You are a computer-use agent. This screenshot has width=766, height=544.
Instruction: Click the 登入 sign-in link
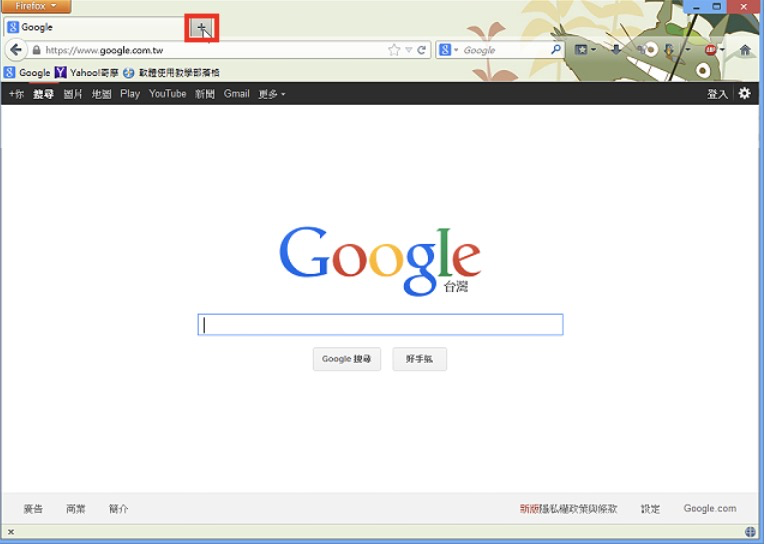(x=717, y=94)
